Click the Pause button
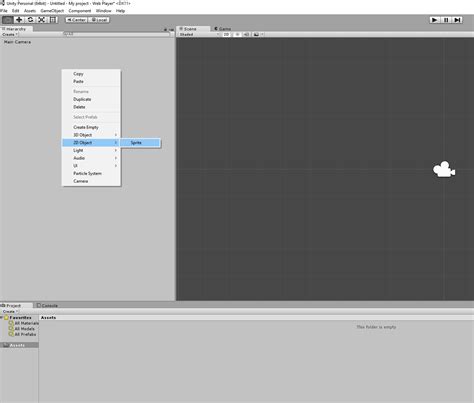Viewport: 474px width, 403px height. click(x=446, y=20)
